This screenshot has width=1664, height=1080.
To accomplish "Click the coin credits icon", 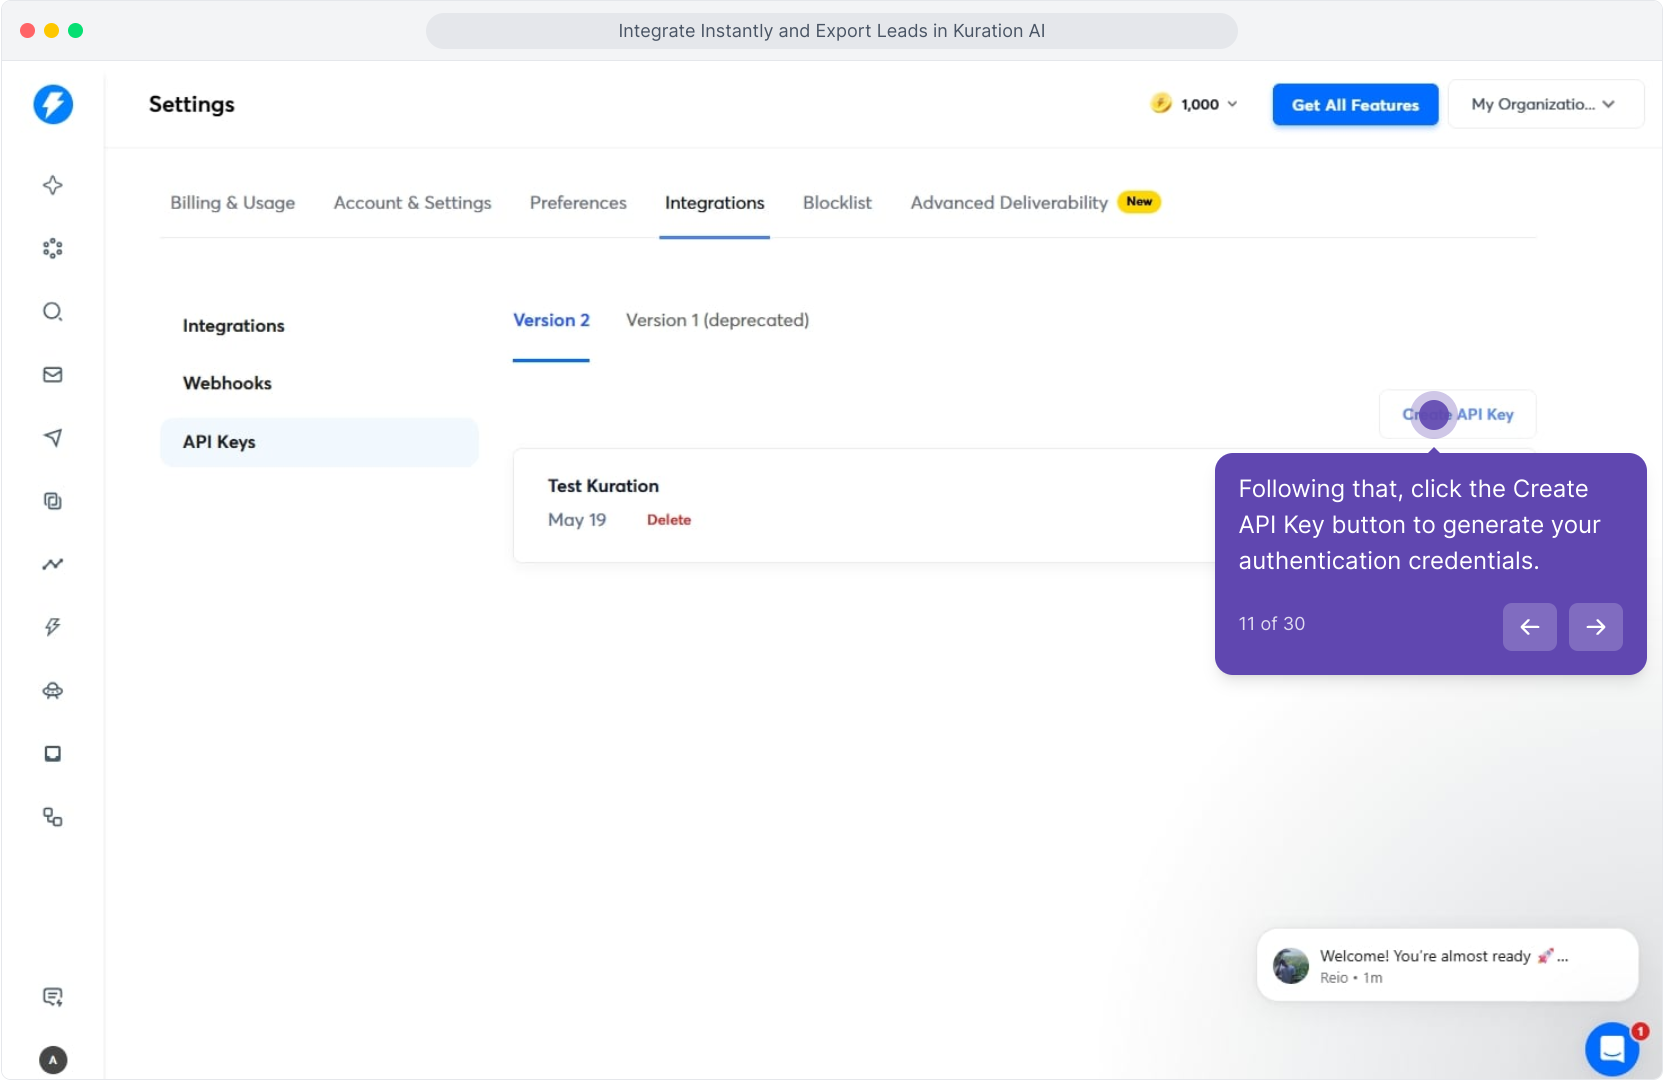I will pos(1161,103).
